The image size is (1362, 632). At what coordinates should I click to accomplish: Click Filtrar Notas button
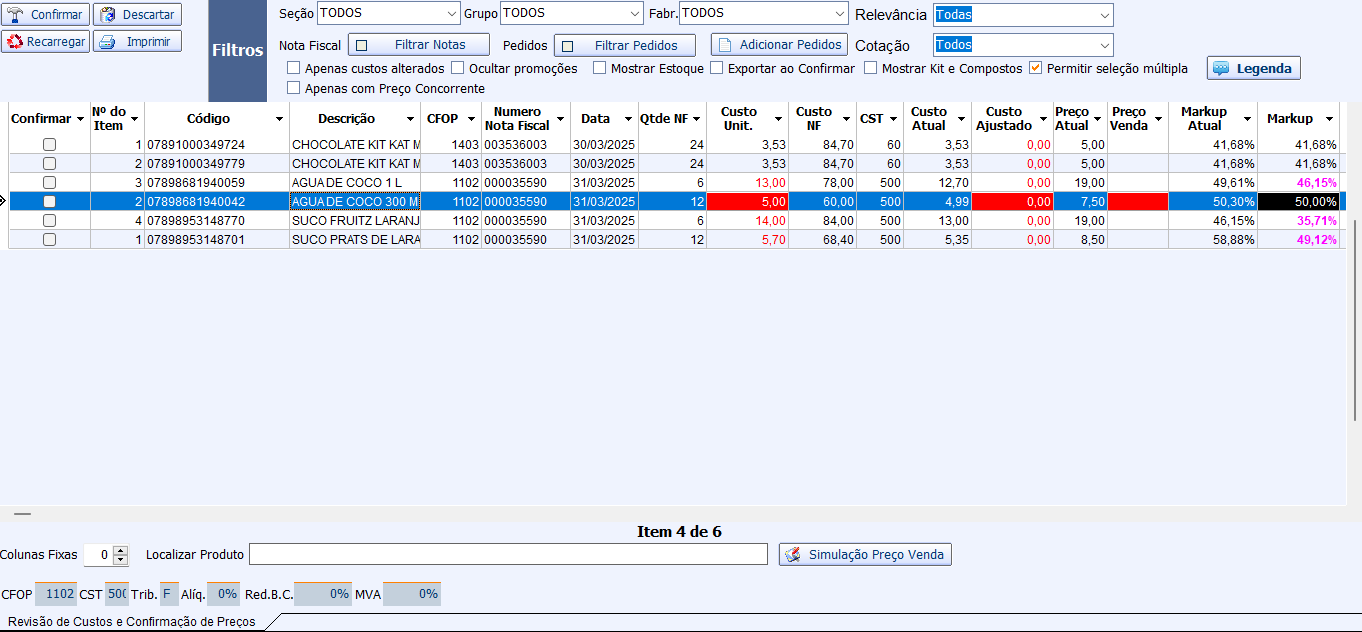pos(419,45)
